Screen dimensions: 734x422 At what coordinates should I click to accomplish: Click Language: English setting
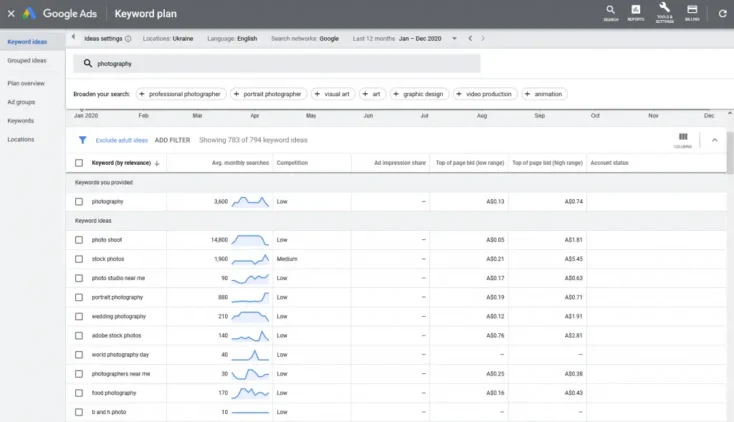(232, 38)
